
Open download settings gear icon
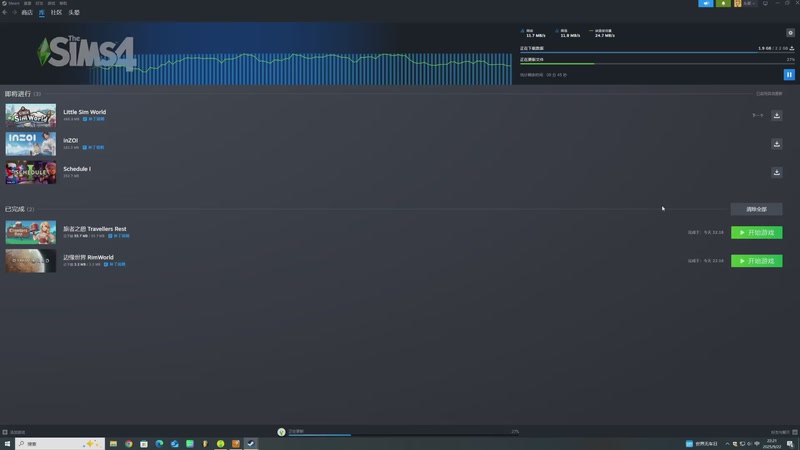pyautogui.click(x=790, y=33)
